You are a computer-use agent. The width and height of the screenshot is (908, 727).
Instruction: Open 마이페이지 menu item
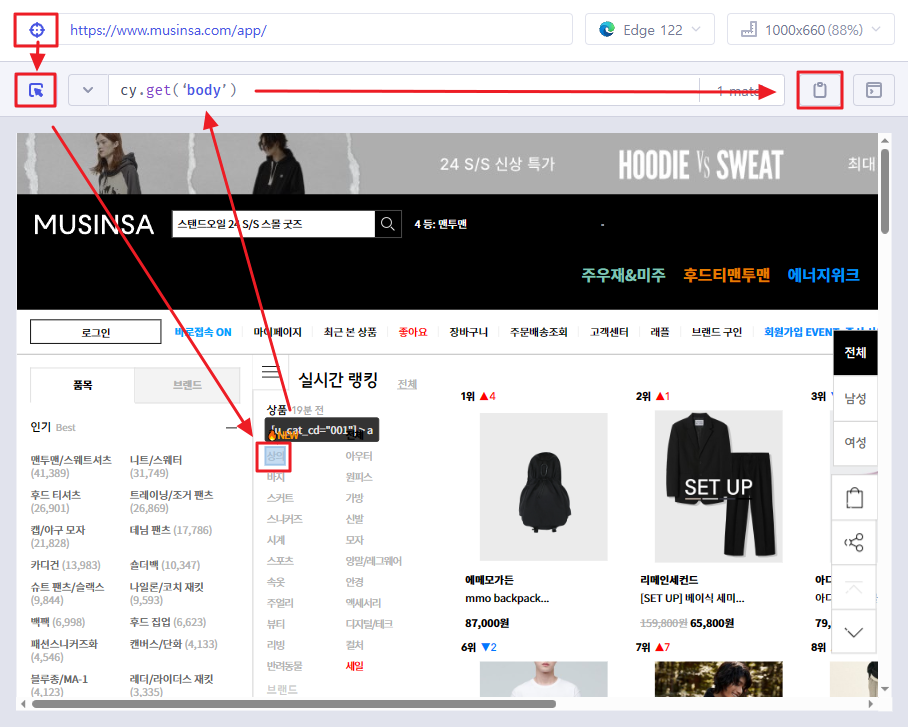pyautogui.click(x=277, y=332)
